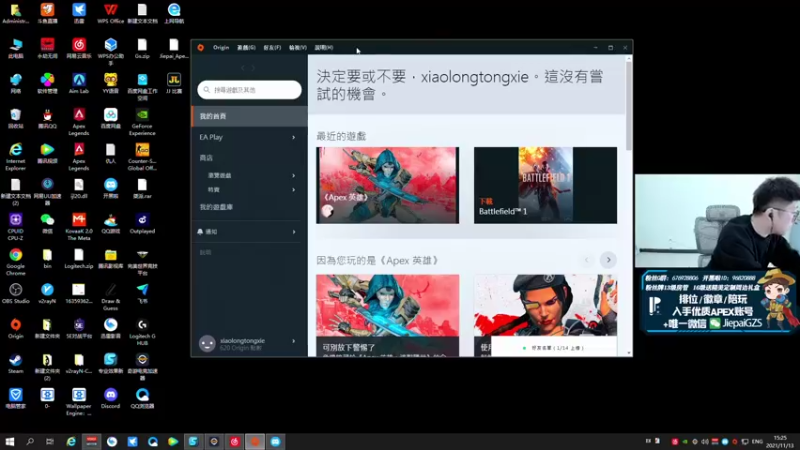Click the notification bell icon in sidebar

[200, 232]
